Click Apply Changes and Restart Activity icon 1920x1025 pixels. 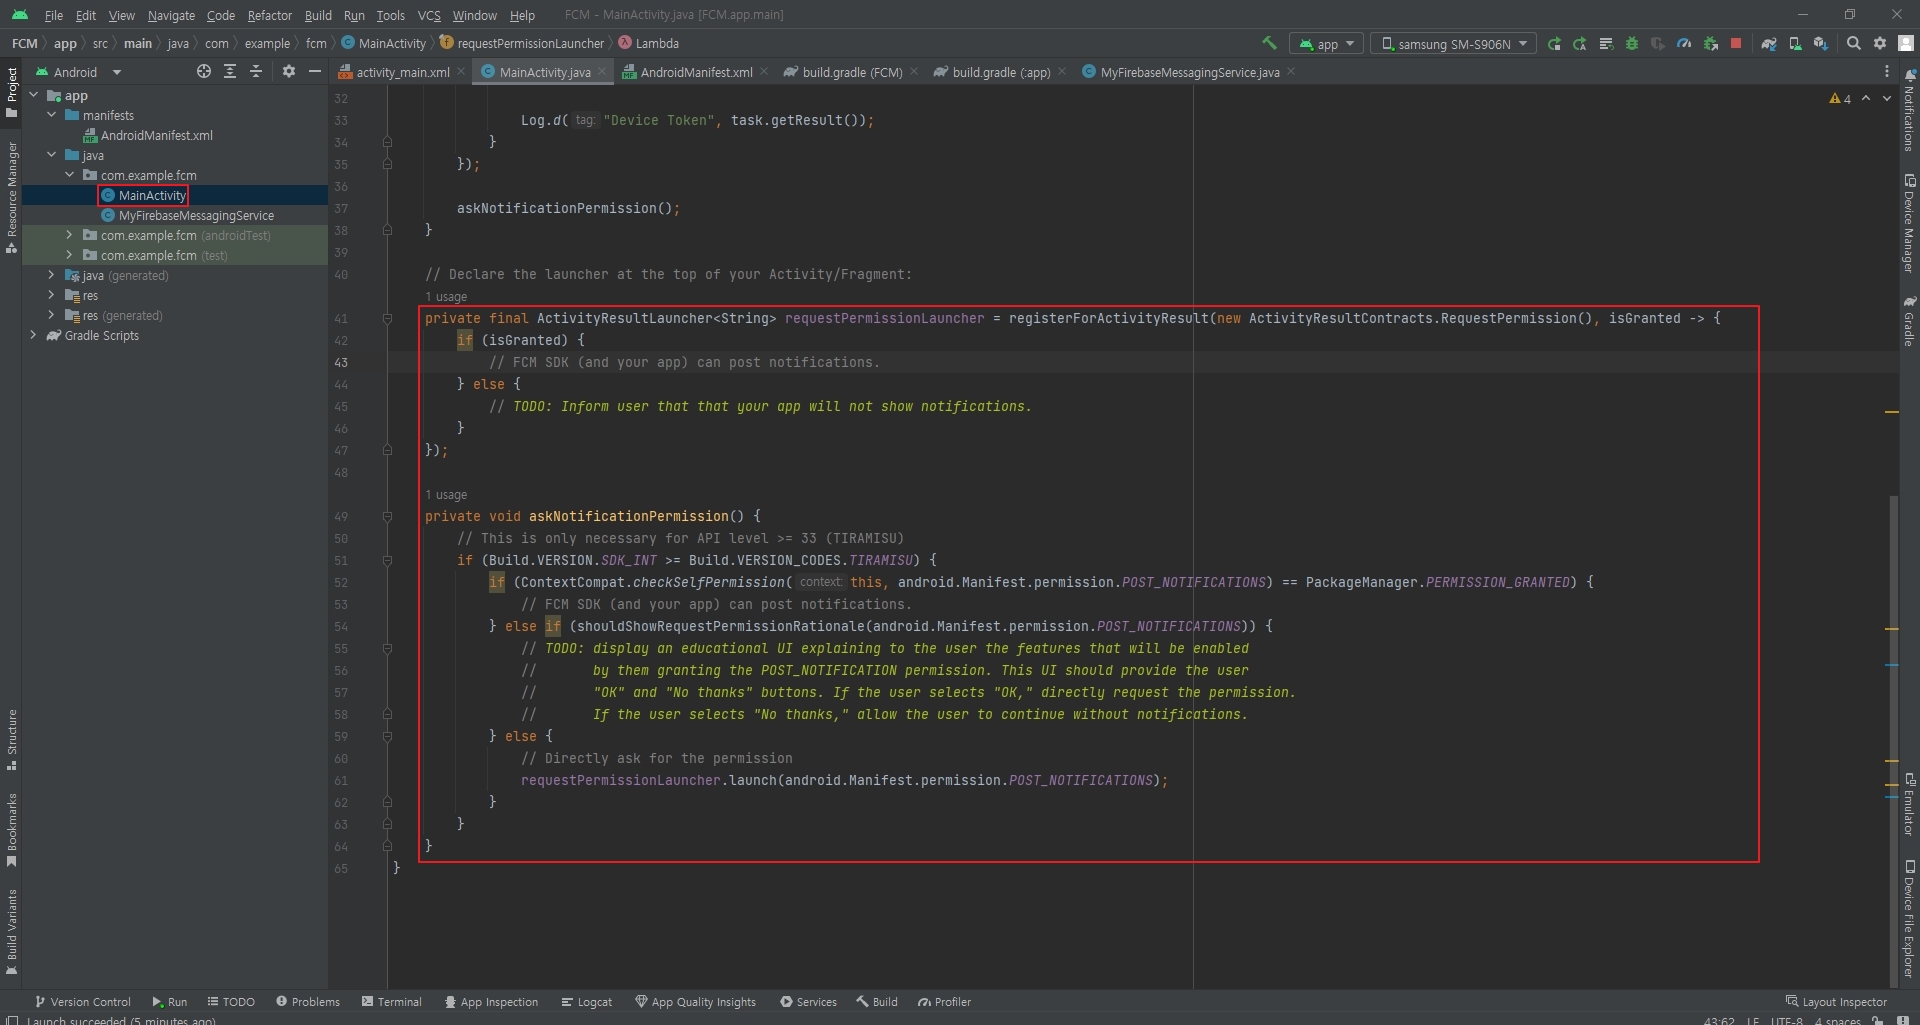click(1580, 44)
